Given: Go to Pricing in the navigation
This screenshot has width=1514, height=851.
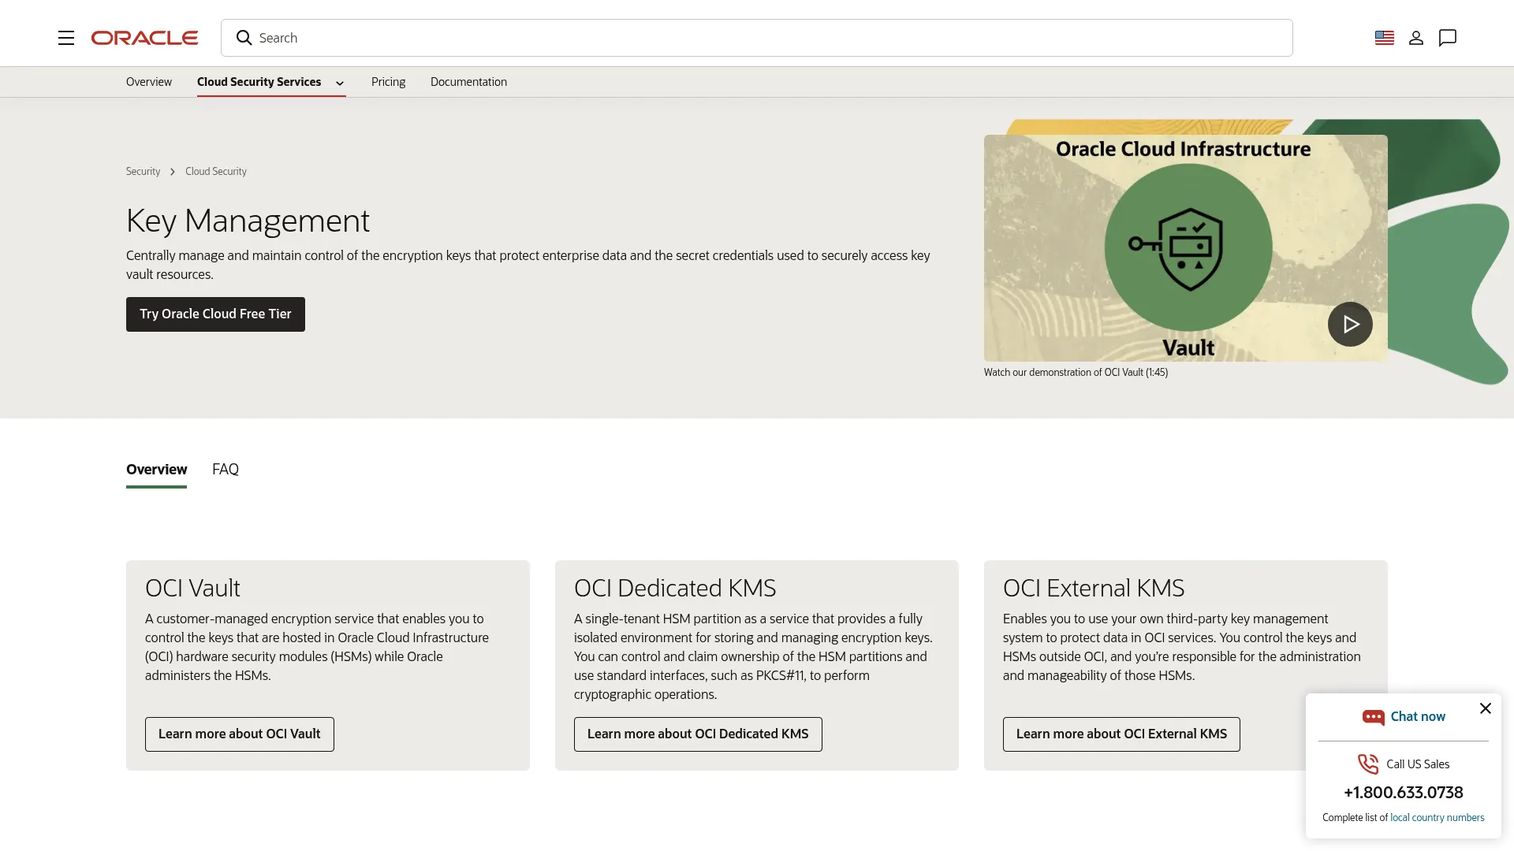Looking at the screenshot, I should 388,82.
